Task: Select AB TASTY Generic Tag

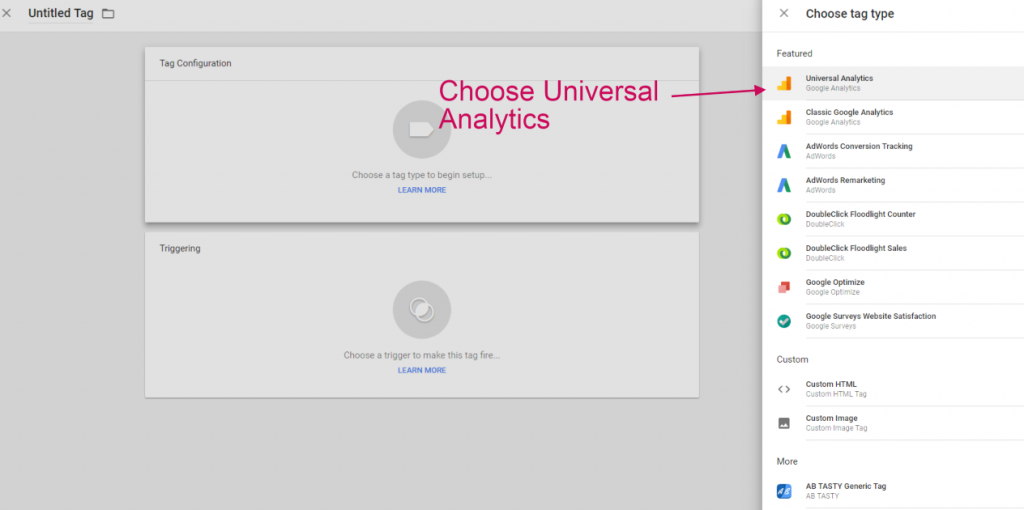Action: point(893,491)
